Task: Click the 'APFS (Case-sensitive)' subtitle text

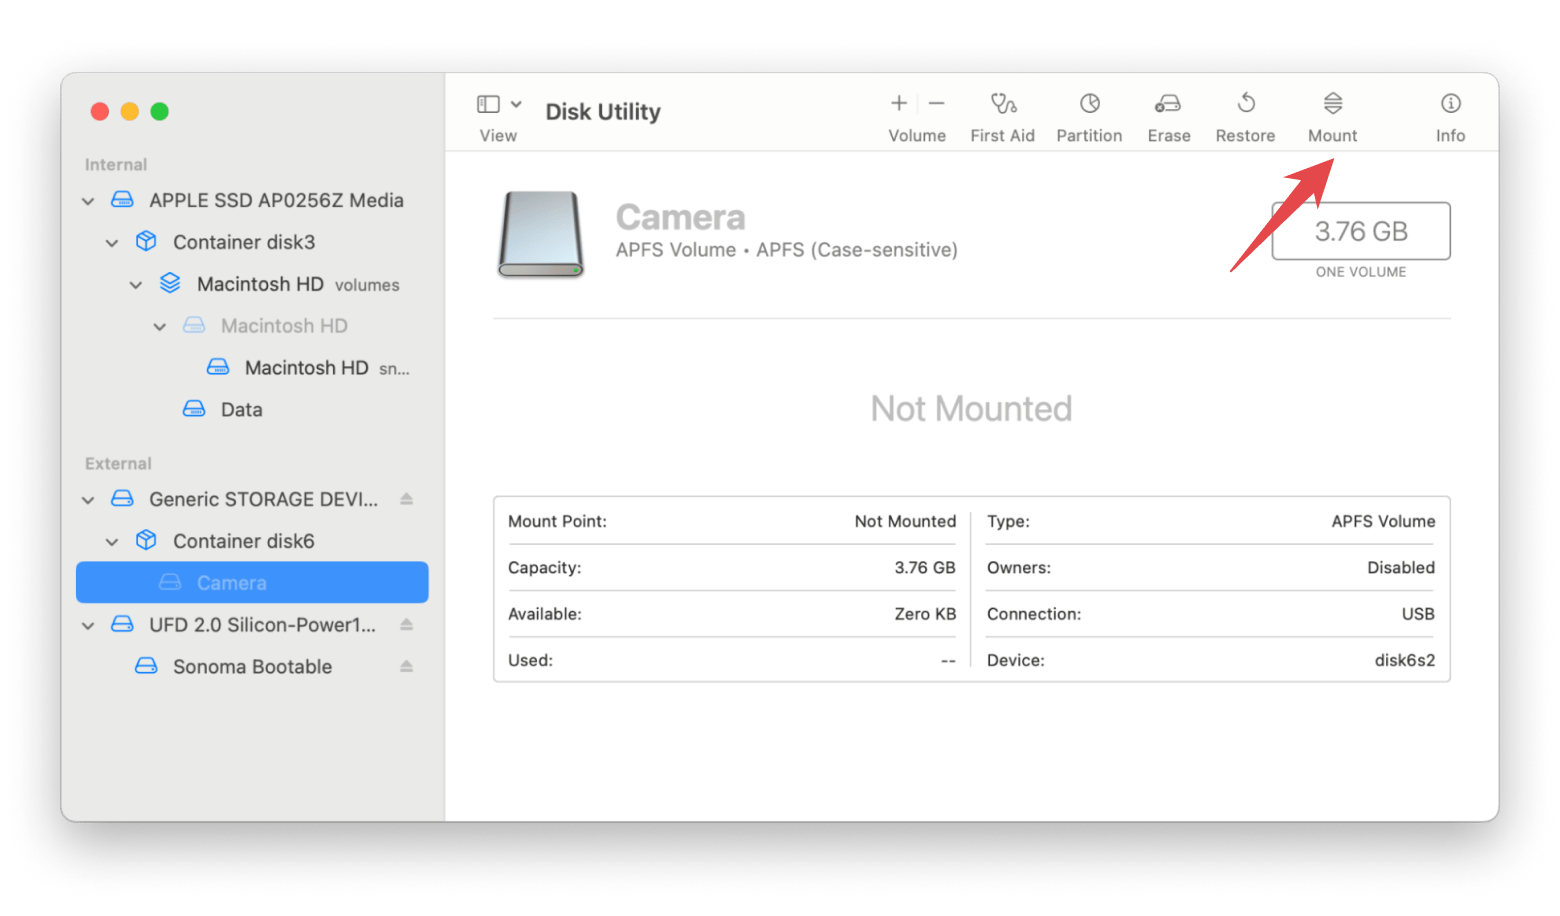Action: 857,250
